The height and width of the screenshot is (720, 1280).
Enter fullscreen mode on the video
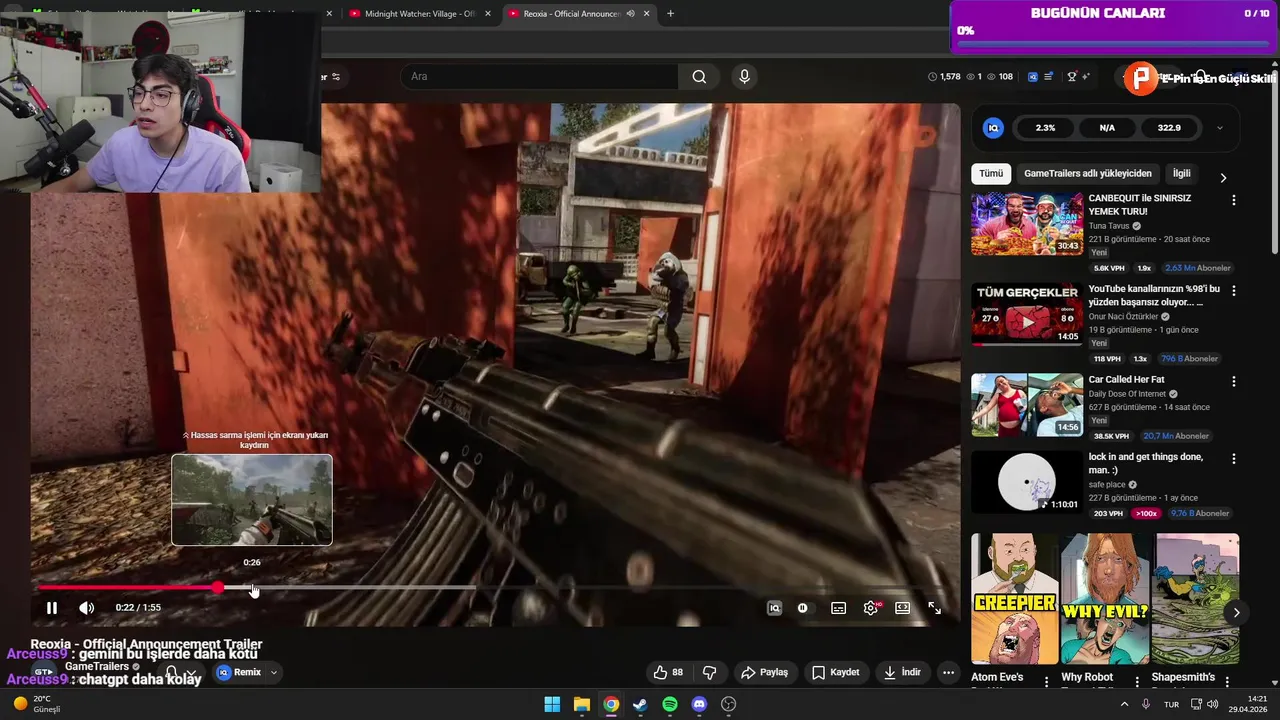coord(934,608)
